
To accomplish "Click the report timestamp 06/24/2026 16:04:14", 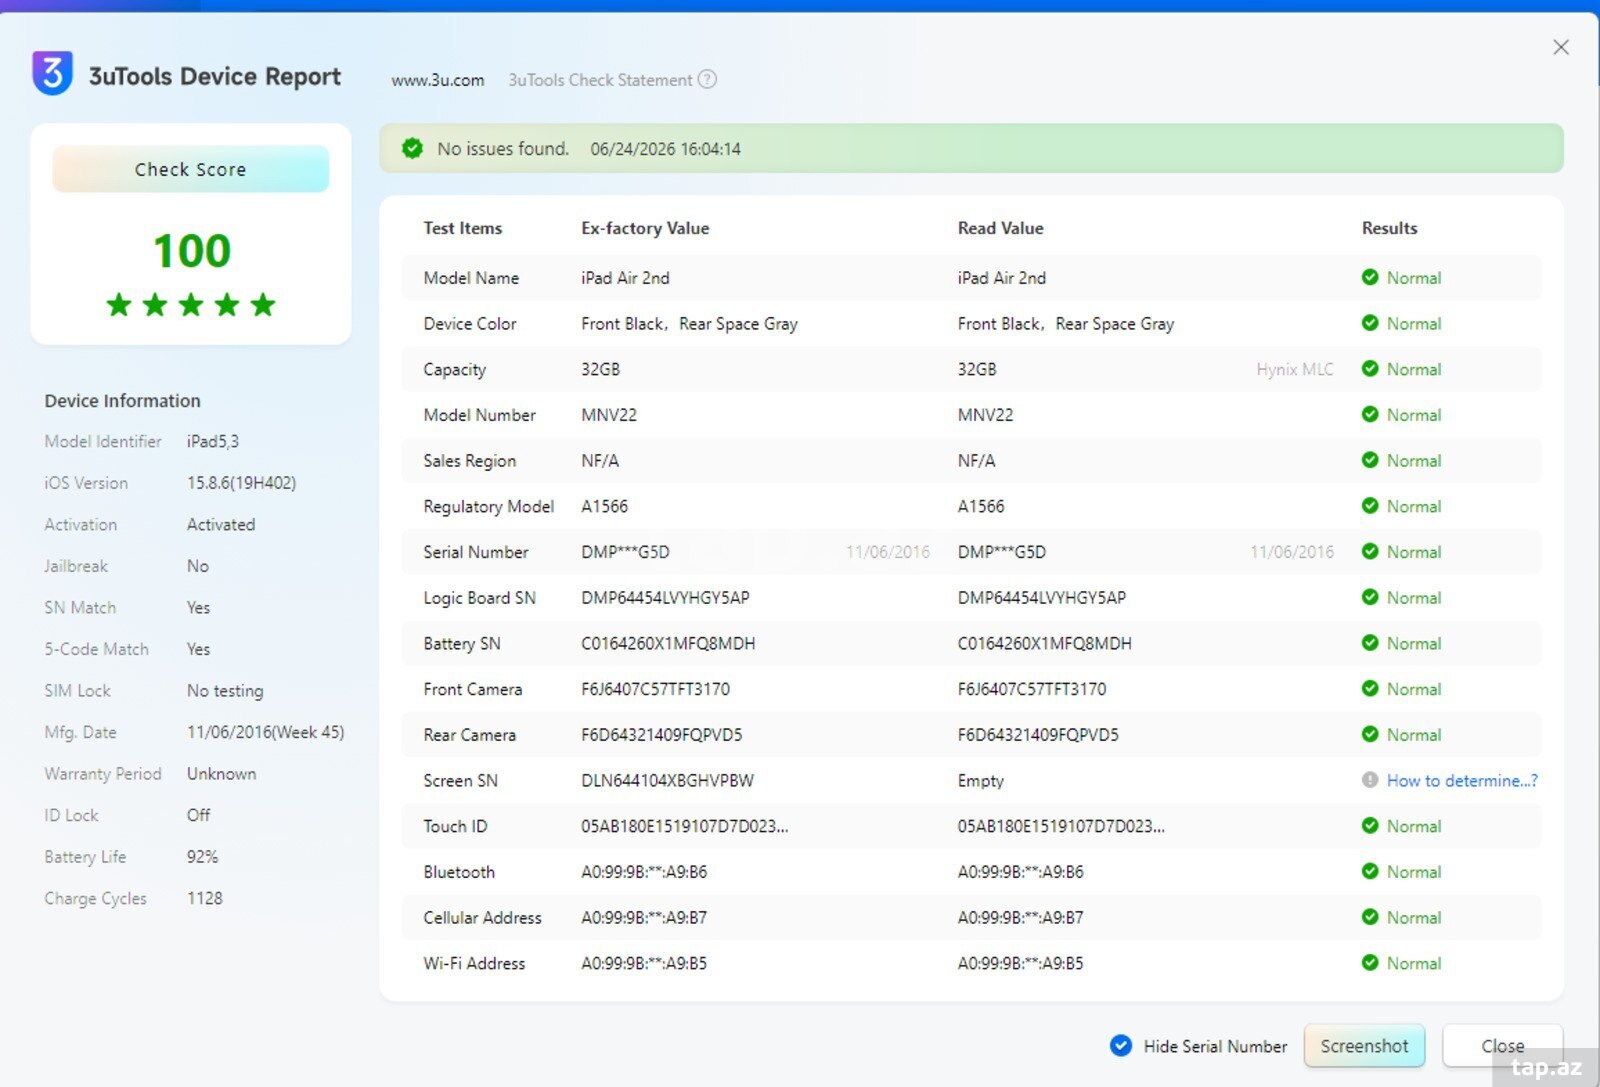I will click(666, 149).
